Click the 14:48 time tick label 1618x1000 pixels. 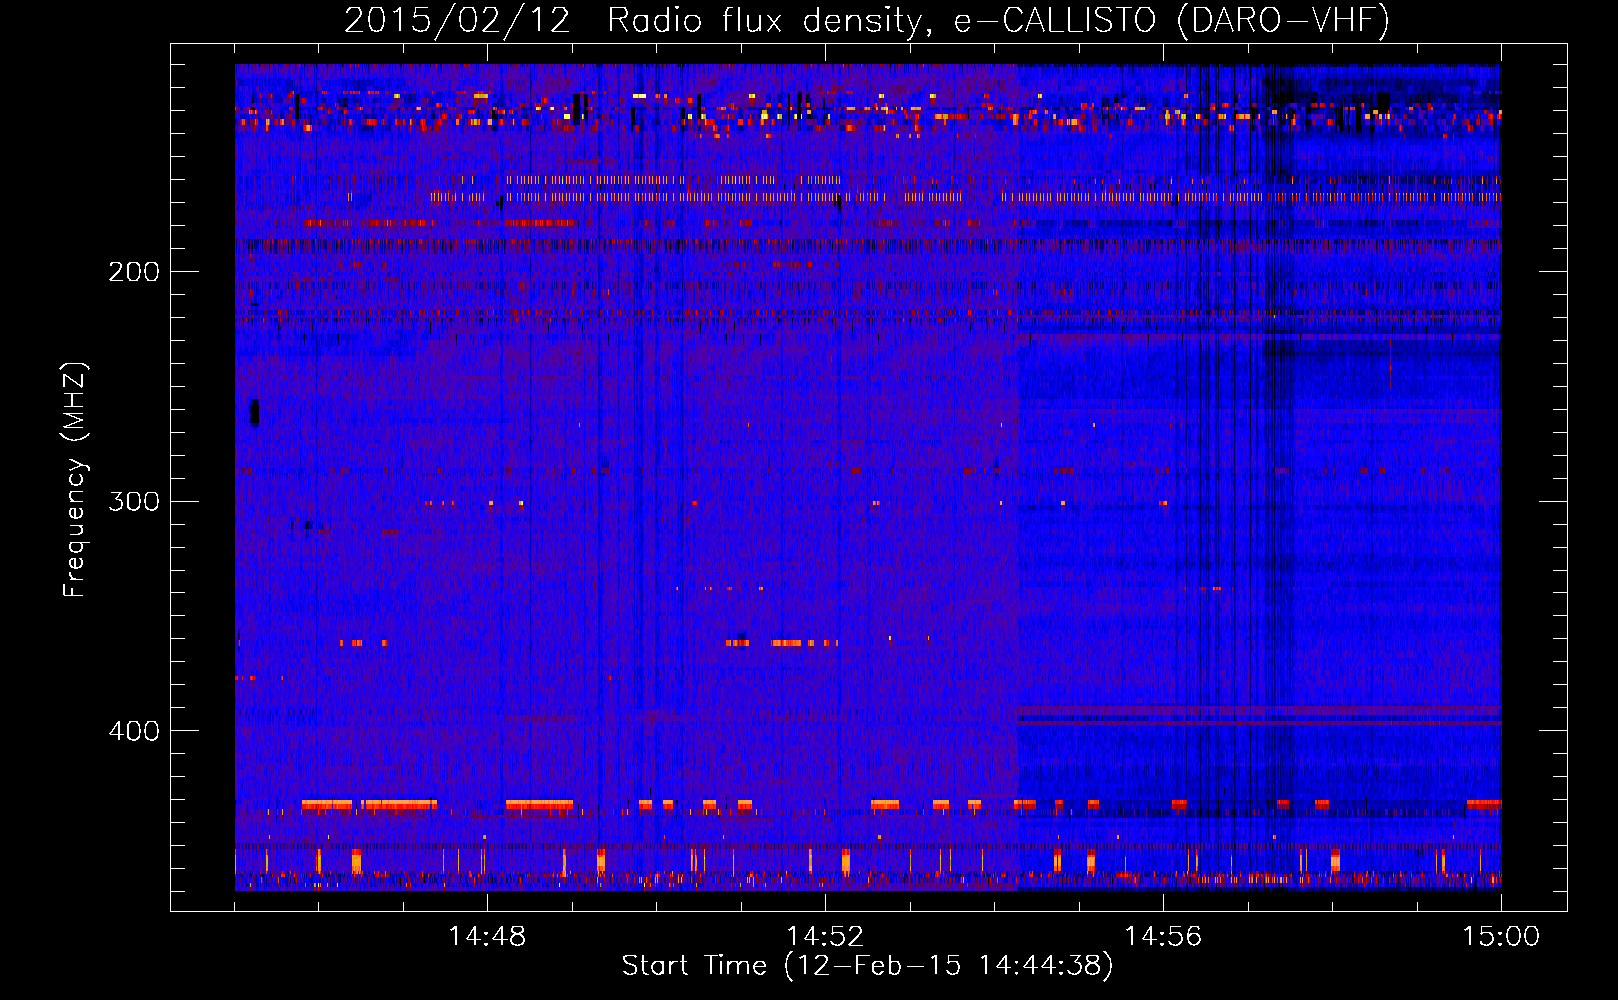point(487,937)
